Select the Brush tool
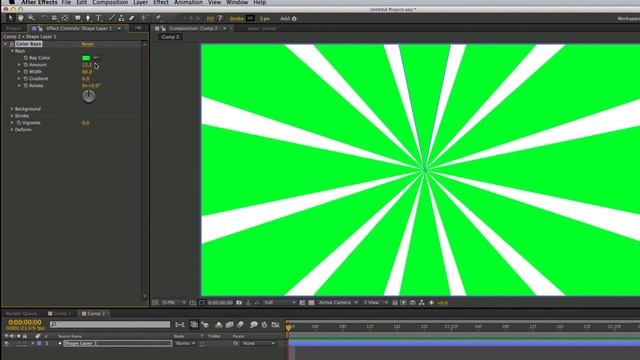This screenshot has width=640, height=360. pos(111,18)
